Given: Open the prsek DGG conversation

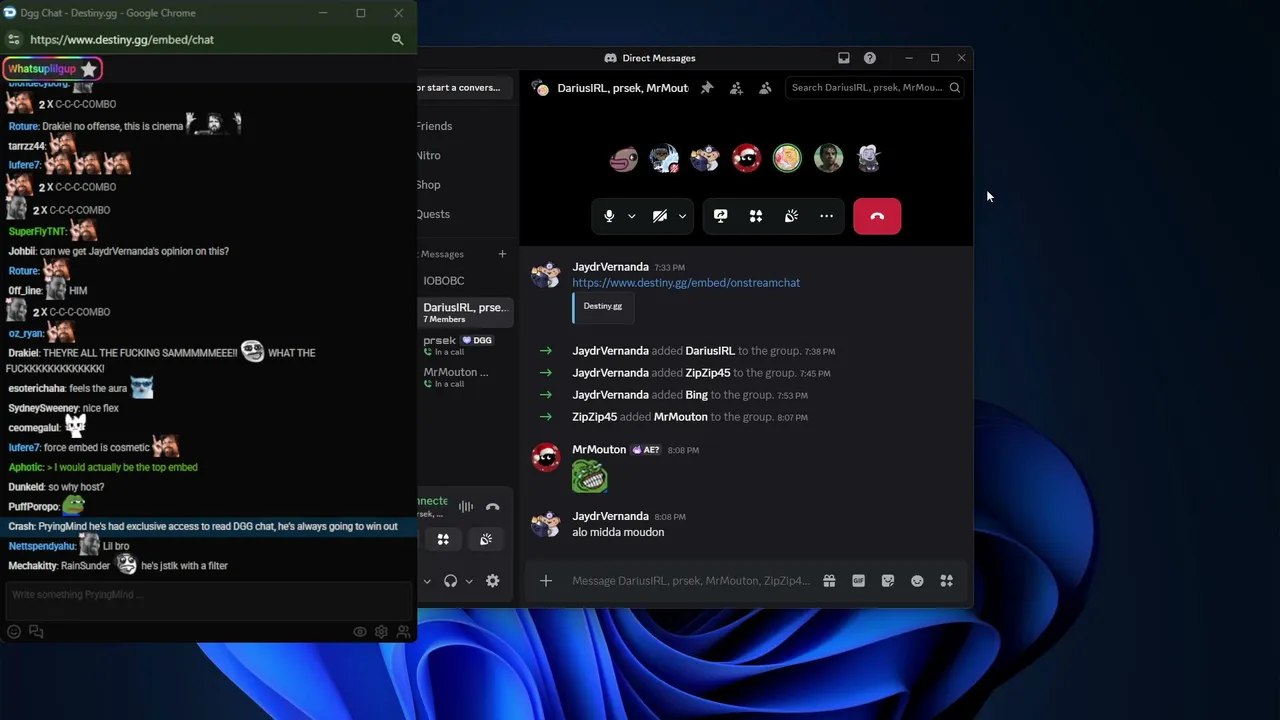Looking at the screenshot, I should pos(465,345).
